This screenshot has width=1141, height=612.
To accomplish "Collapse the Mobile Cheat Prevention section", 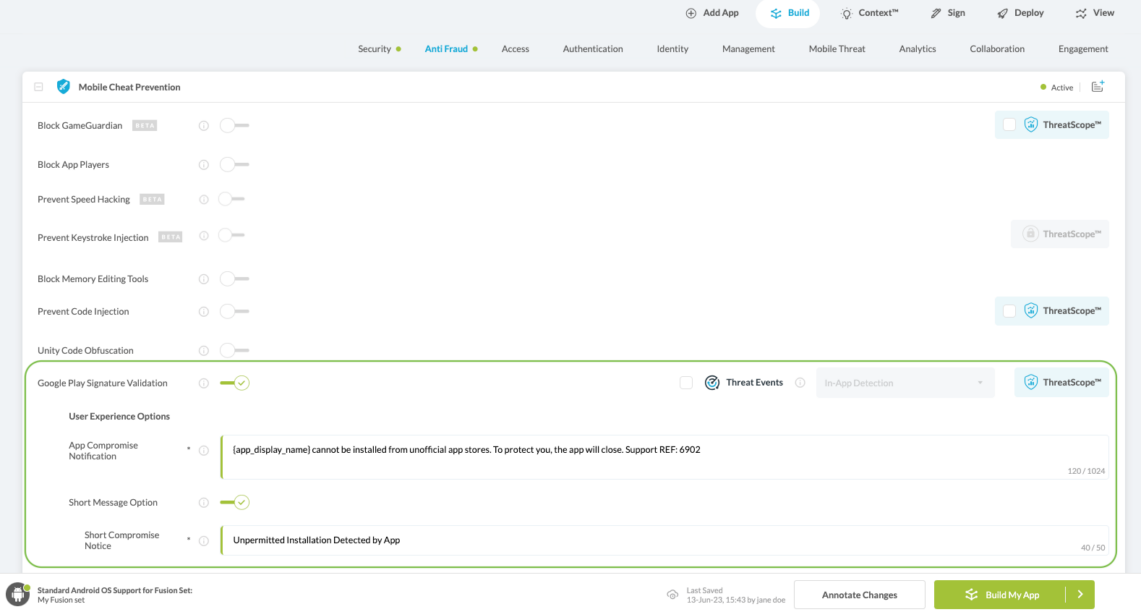I will tap(39, 87).
